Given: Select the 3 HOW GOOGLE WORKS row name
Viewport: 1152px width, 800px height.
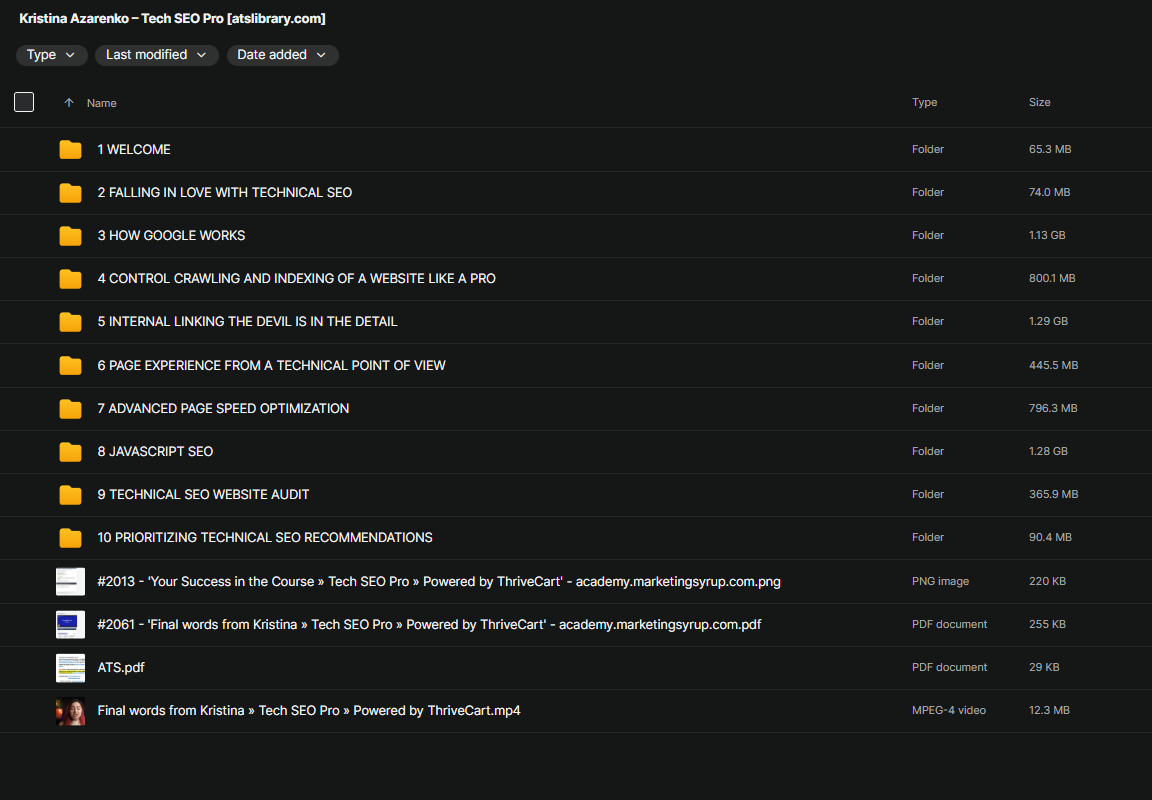Looking at the screenshot, I should point(171,235).
